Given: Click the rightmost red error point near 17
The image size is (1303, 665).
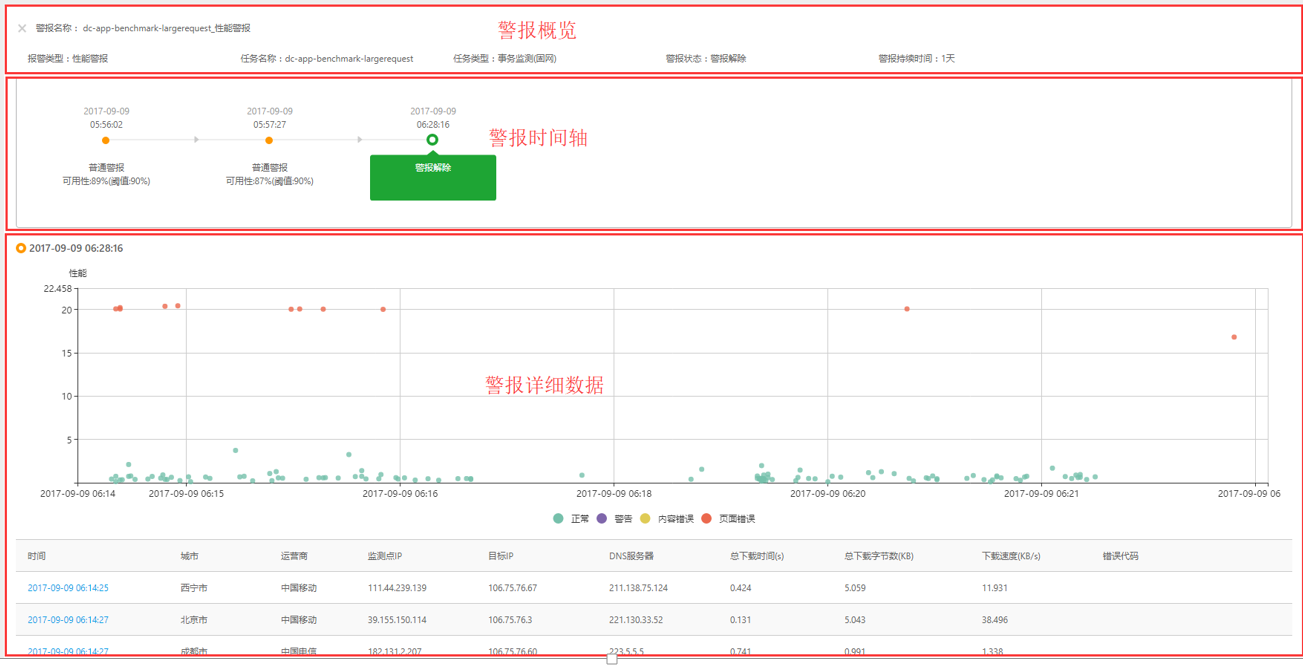Looking at the screenshot, I should pos(1234,337).
